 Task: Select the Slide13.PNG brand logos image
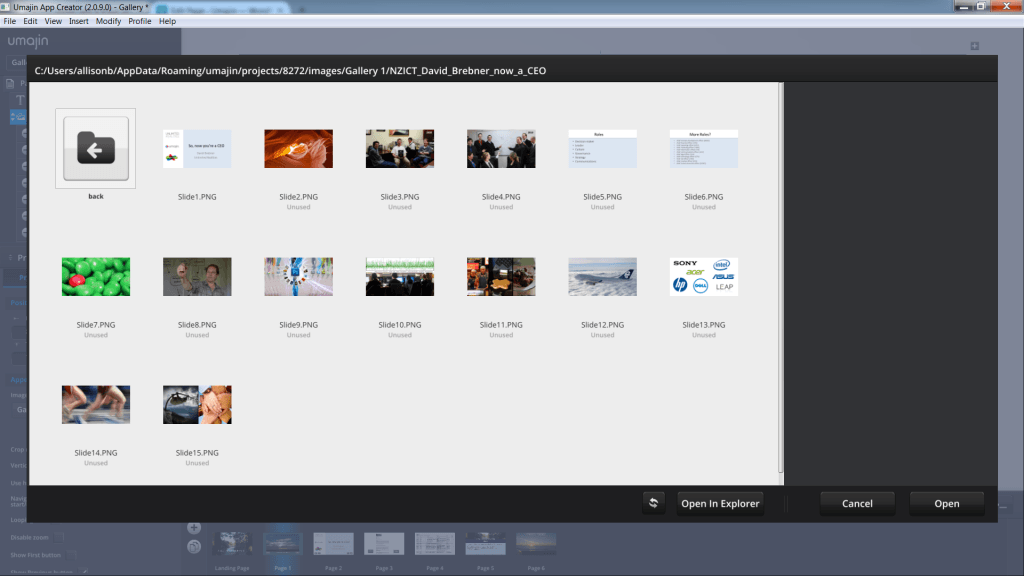[704, 276]
